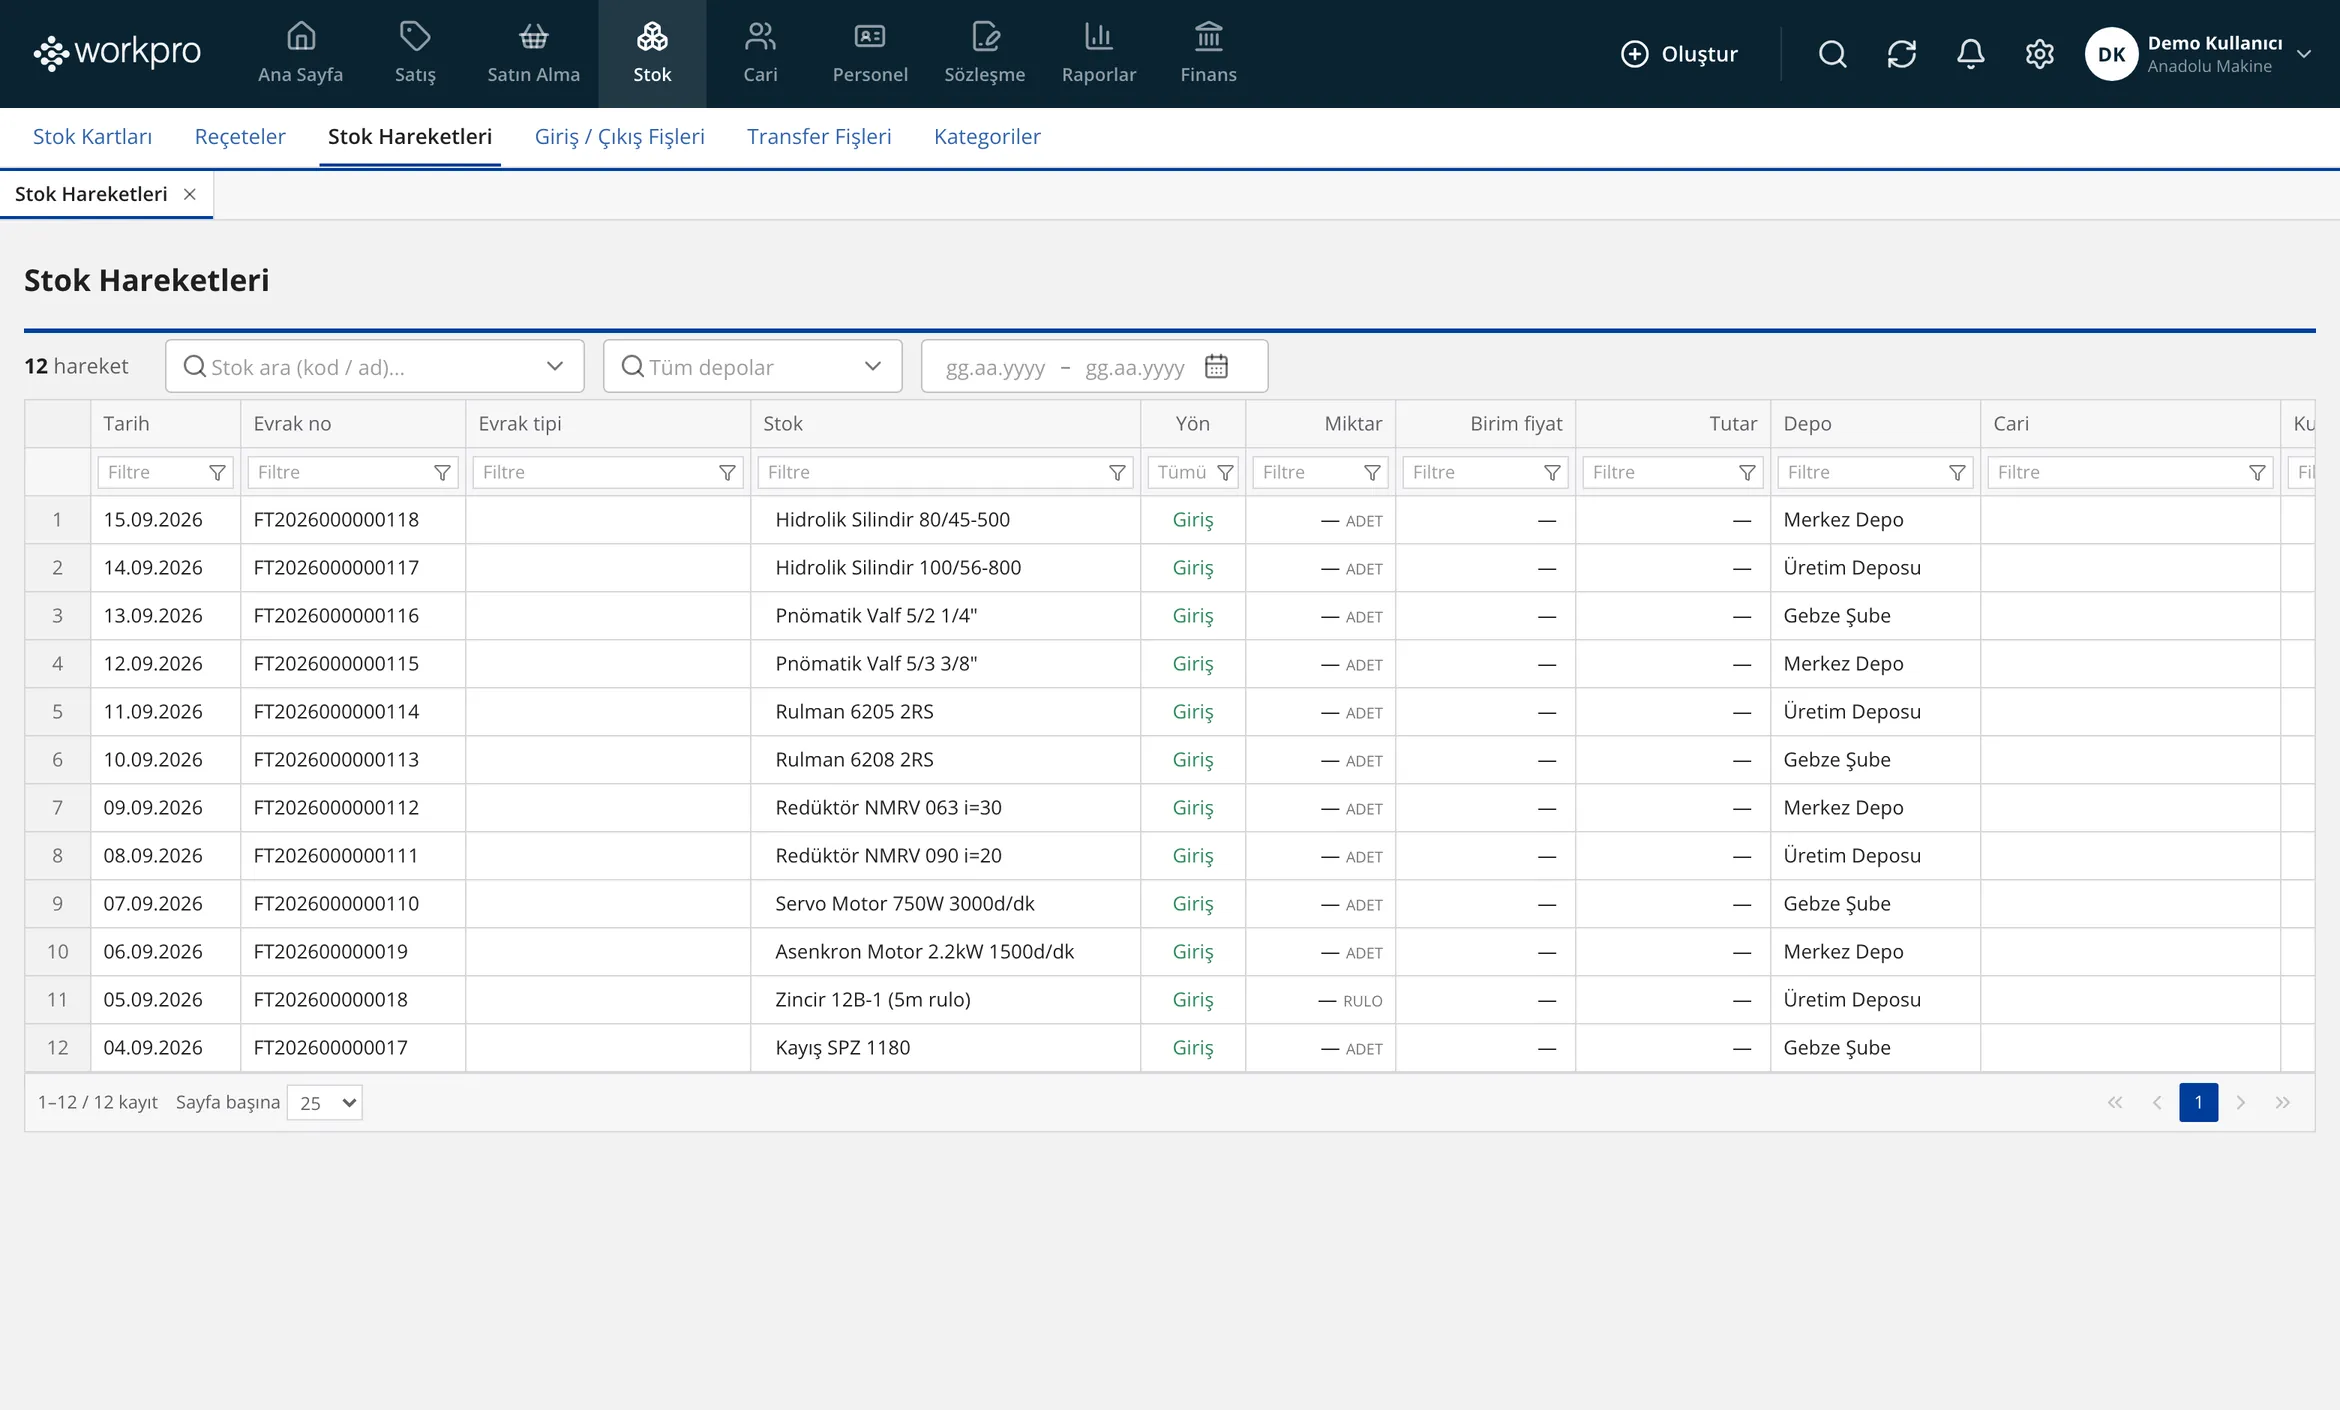Jump to last page arrow
This screenshot has height=1410, width=2340.
2282,1102
